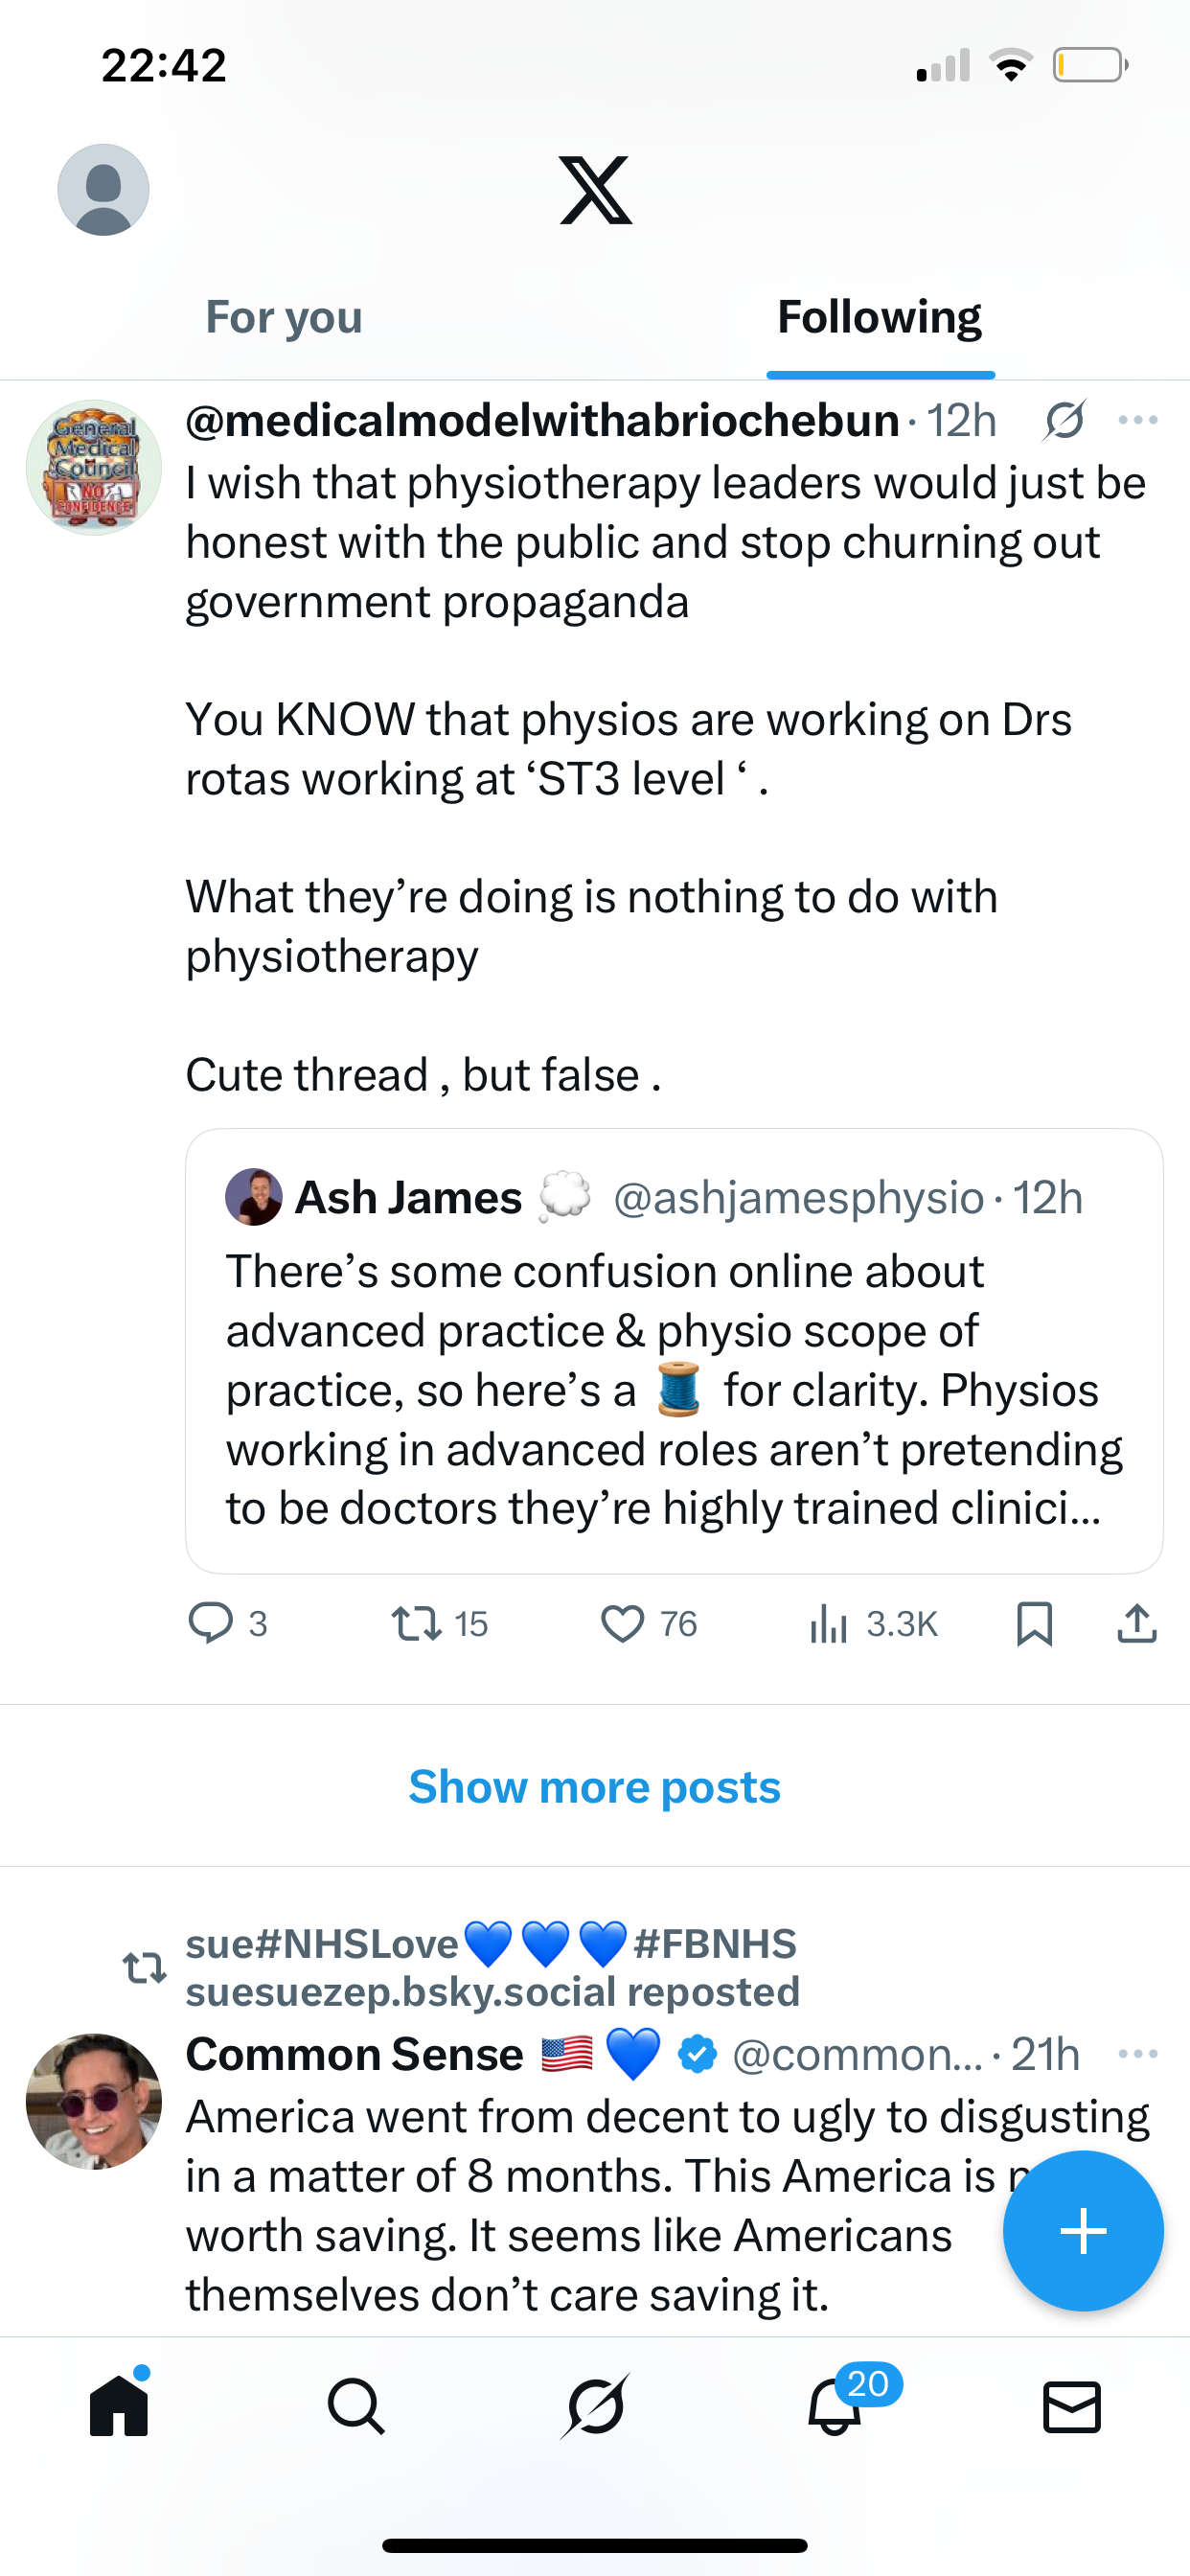Screen dimensions: 1190x2576
Task: Tap Show more posts link
Action: pyautogui.click(x=595, y=1786)
